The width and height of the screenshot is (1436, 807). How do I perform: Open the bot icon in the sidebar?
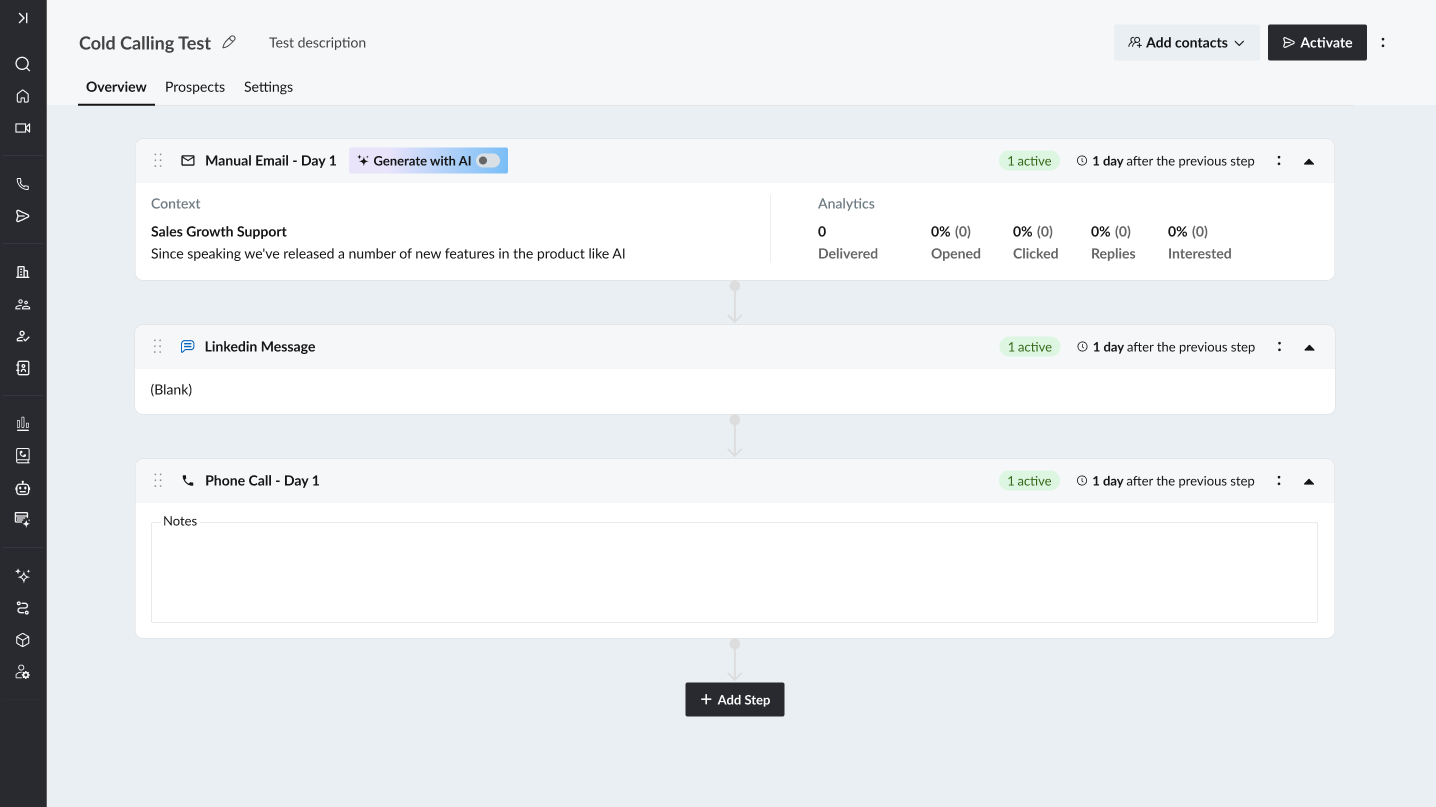pos(23,488)
